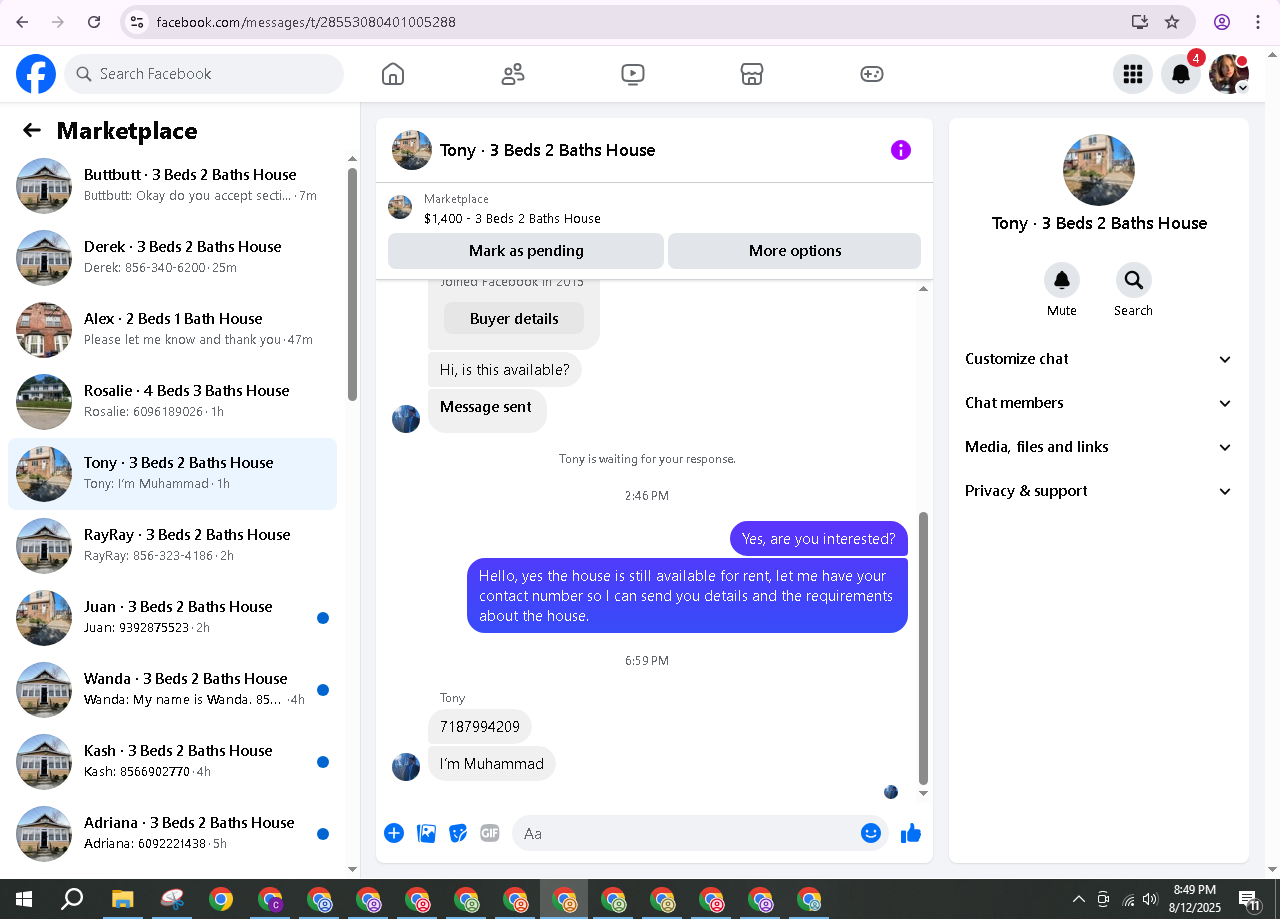
Task: Open the account profile picture menu
Action: click(x=1229, y=74)
